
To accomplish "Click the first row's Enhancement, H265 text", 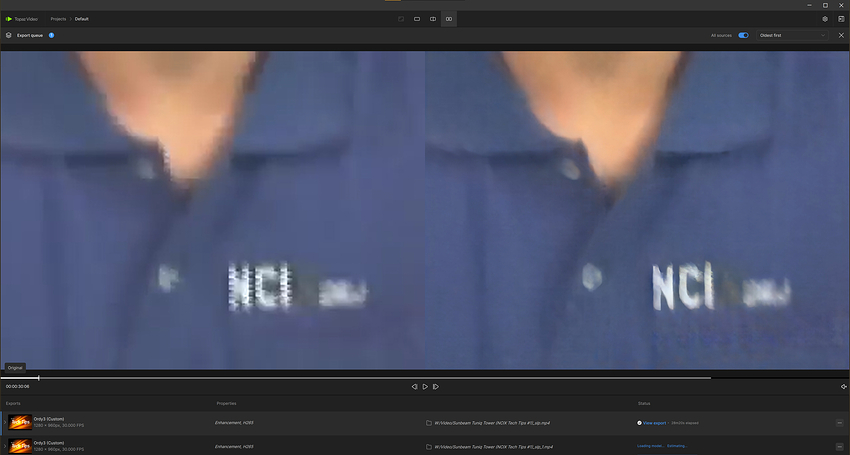I will coord(234,423).
